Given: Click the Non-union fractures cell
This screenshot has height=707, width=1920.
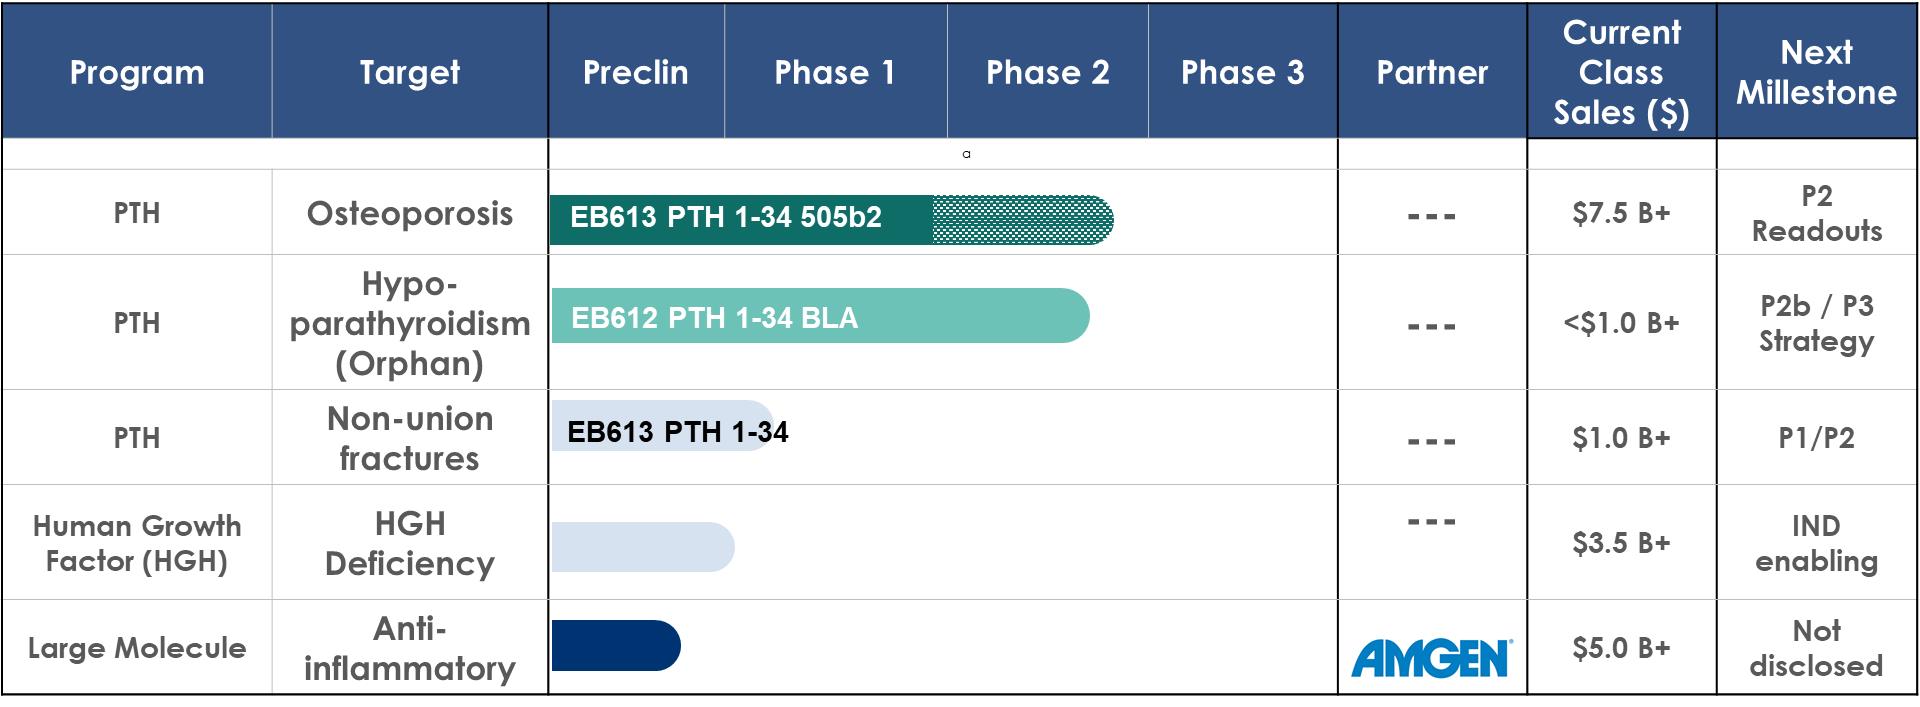Looking at the screenshot, I should coord(410,438).
